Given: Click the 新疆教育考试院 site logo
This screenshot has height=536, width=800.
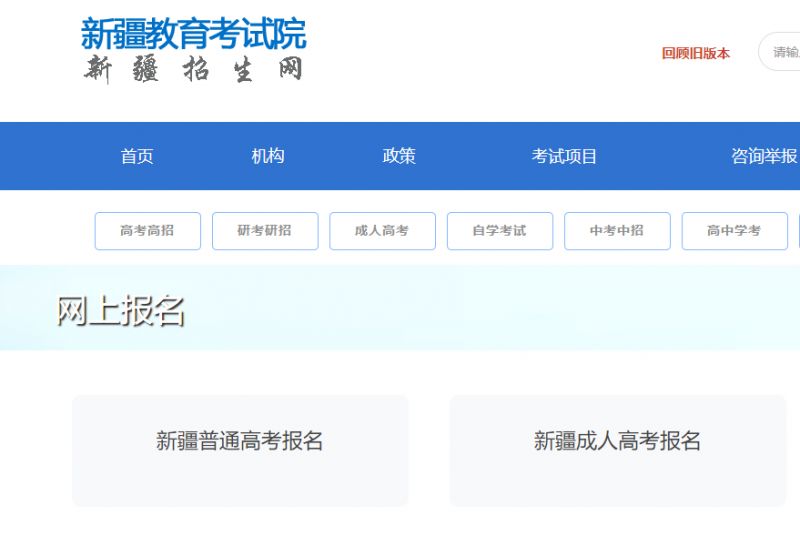Looking at the screenshot, I should [x=193, y=34].
